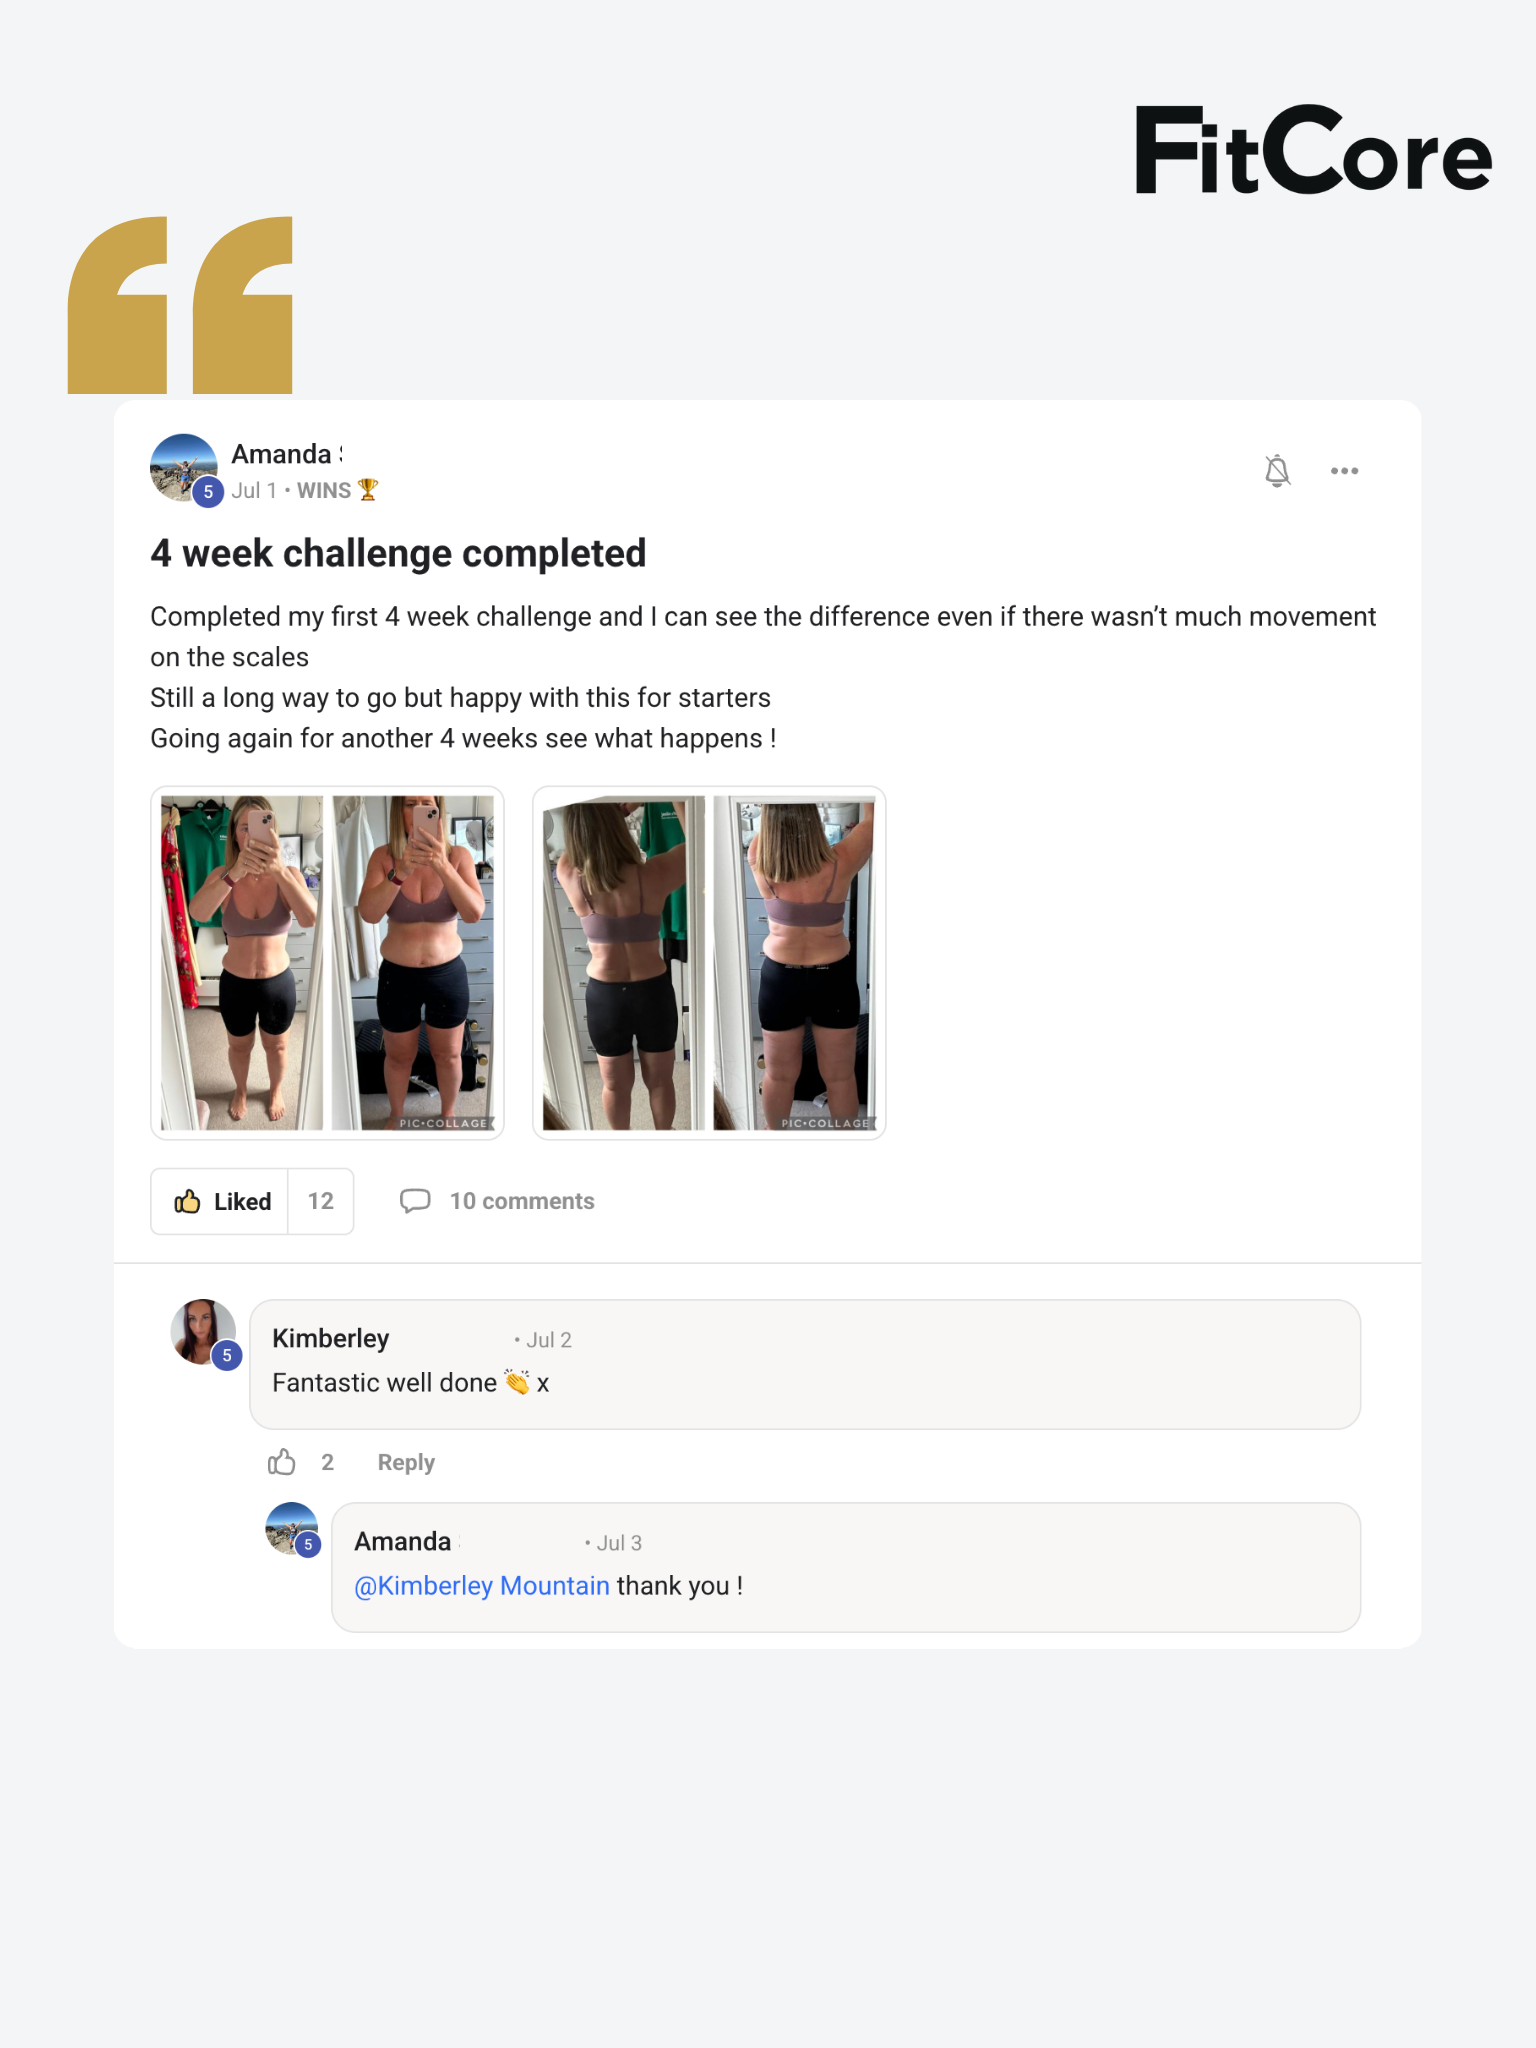
Task: Open the front view before-after collage
Action: [x=327, y=963]
